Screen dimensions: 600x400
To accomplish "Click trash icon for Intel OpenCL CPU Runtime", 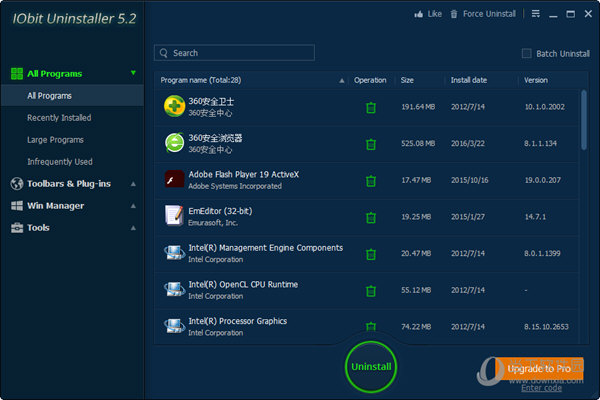I will 371,291.
